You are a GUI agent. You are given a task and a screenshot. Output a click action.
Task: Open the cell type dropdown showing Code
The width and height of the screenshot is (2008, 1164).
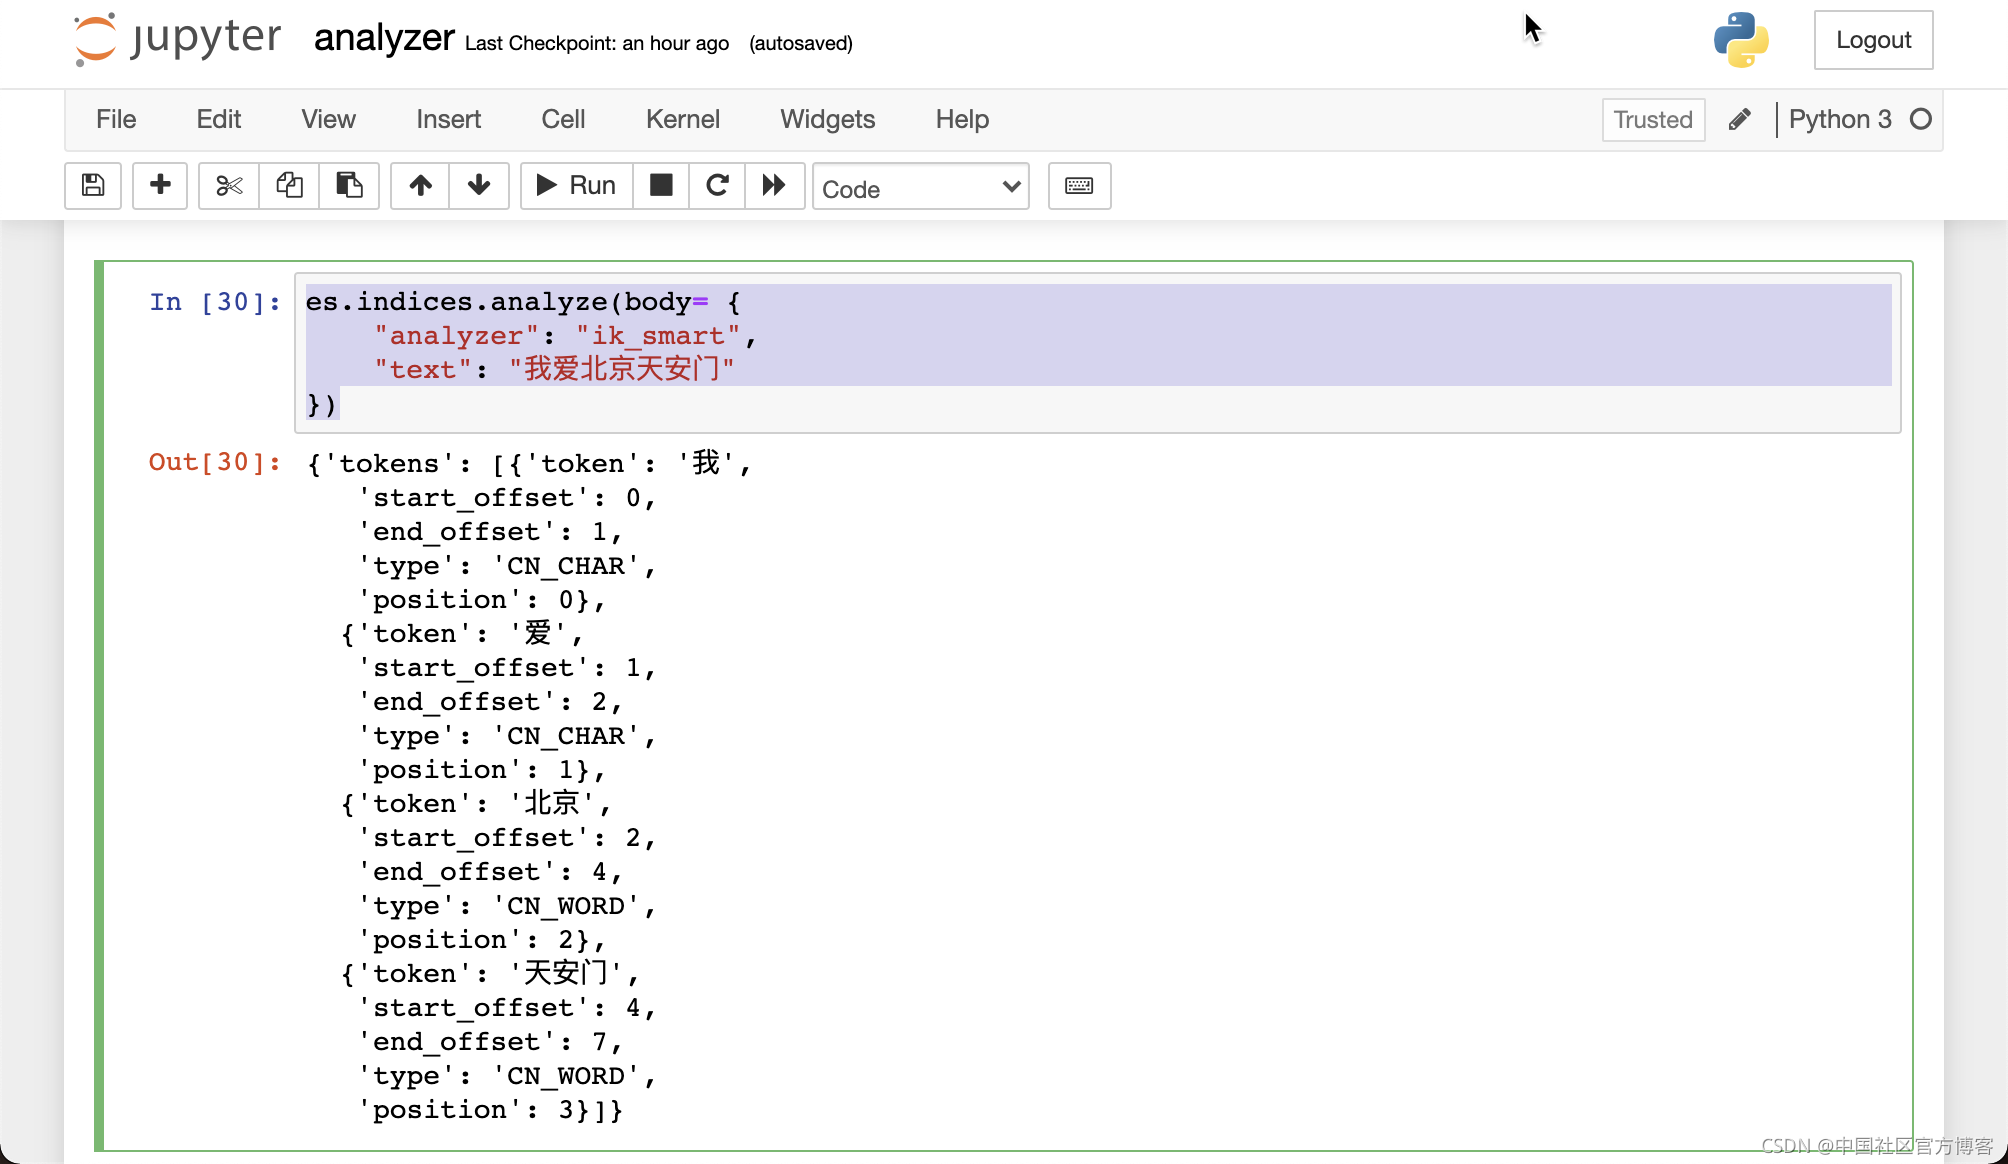click(x=920, y=187)
